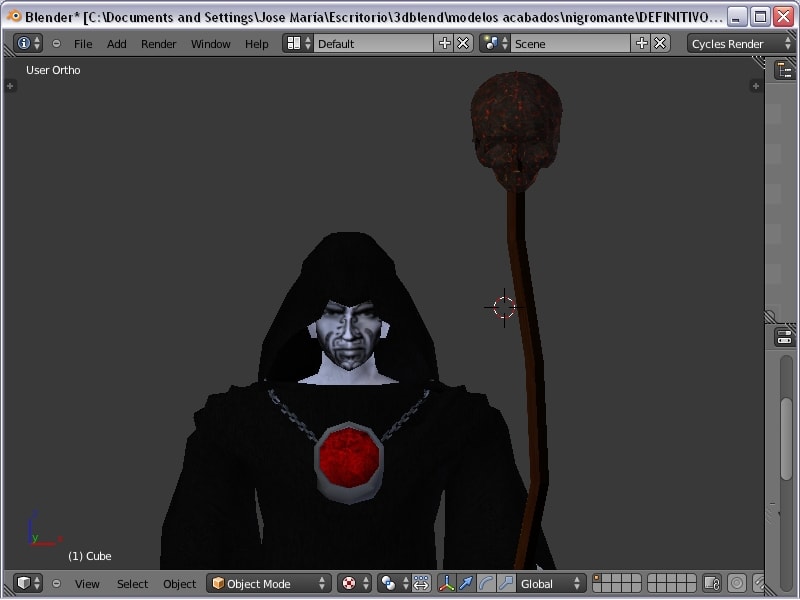
Task: Open the Cycles Render engine dropdown
Action: tap(741, 43)
